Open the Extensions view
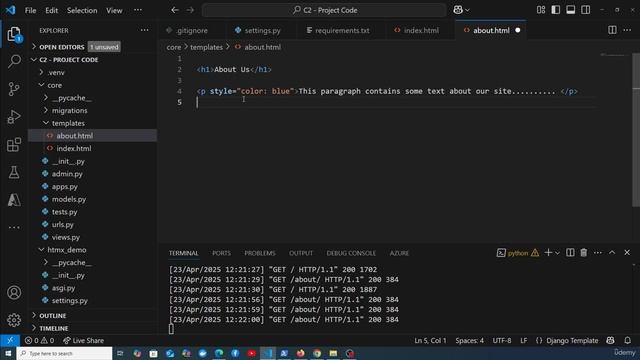 tap(14, 144)
